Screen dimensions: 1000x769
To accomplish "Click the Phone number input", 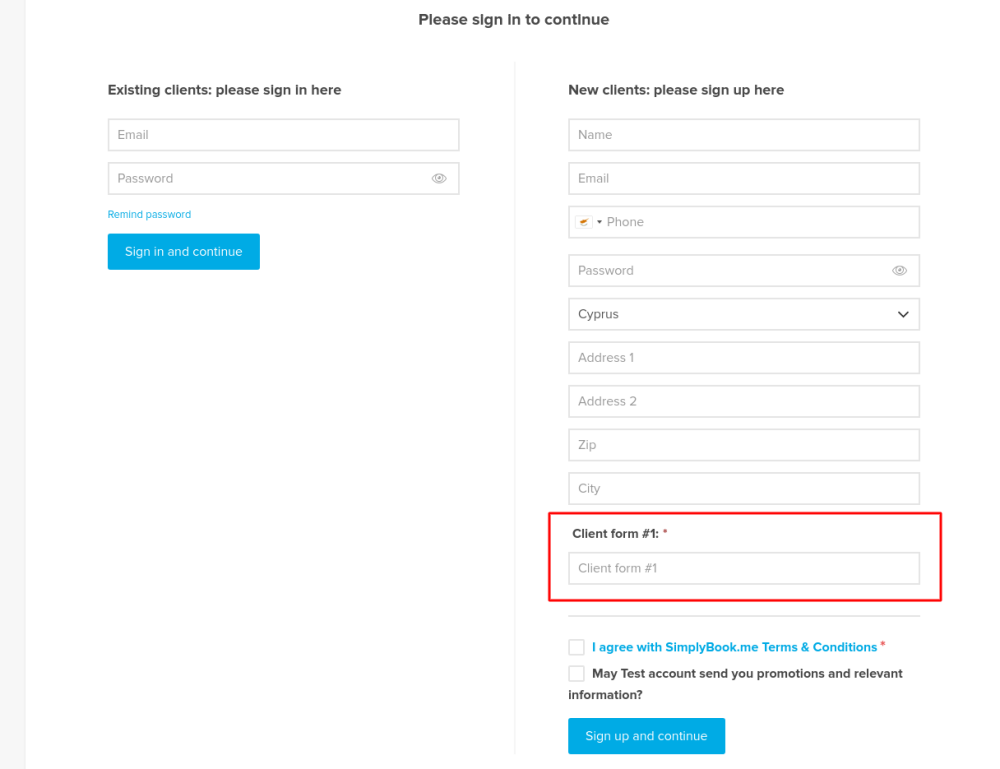I will tap(758, 222).
